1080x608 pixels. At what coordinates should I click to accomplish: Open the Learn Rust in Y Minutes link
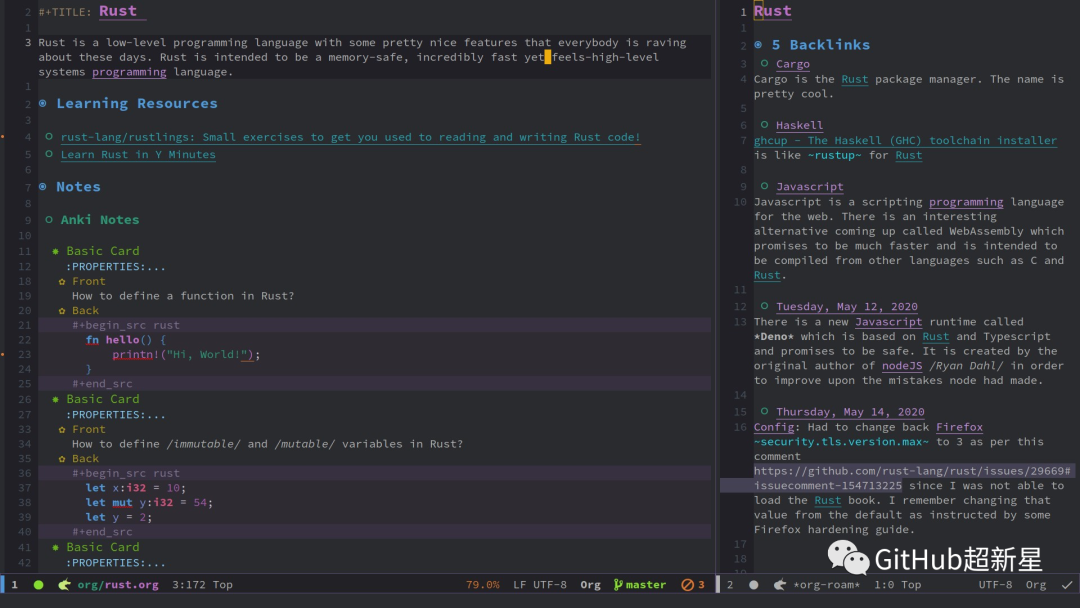pos(138,154)
